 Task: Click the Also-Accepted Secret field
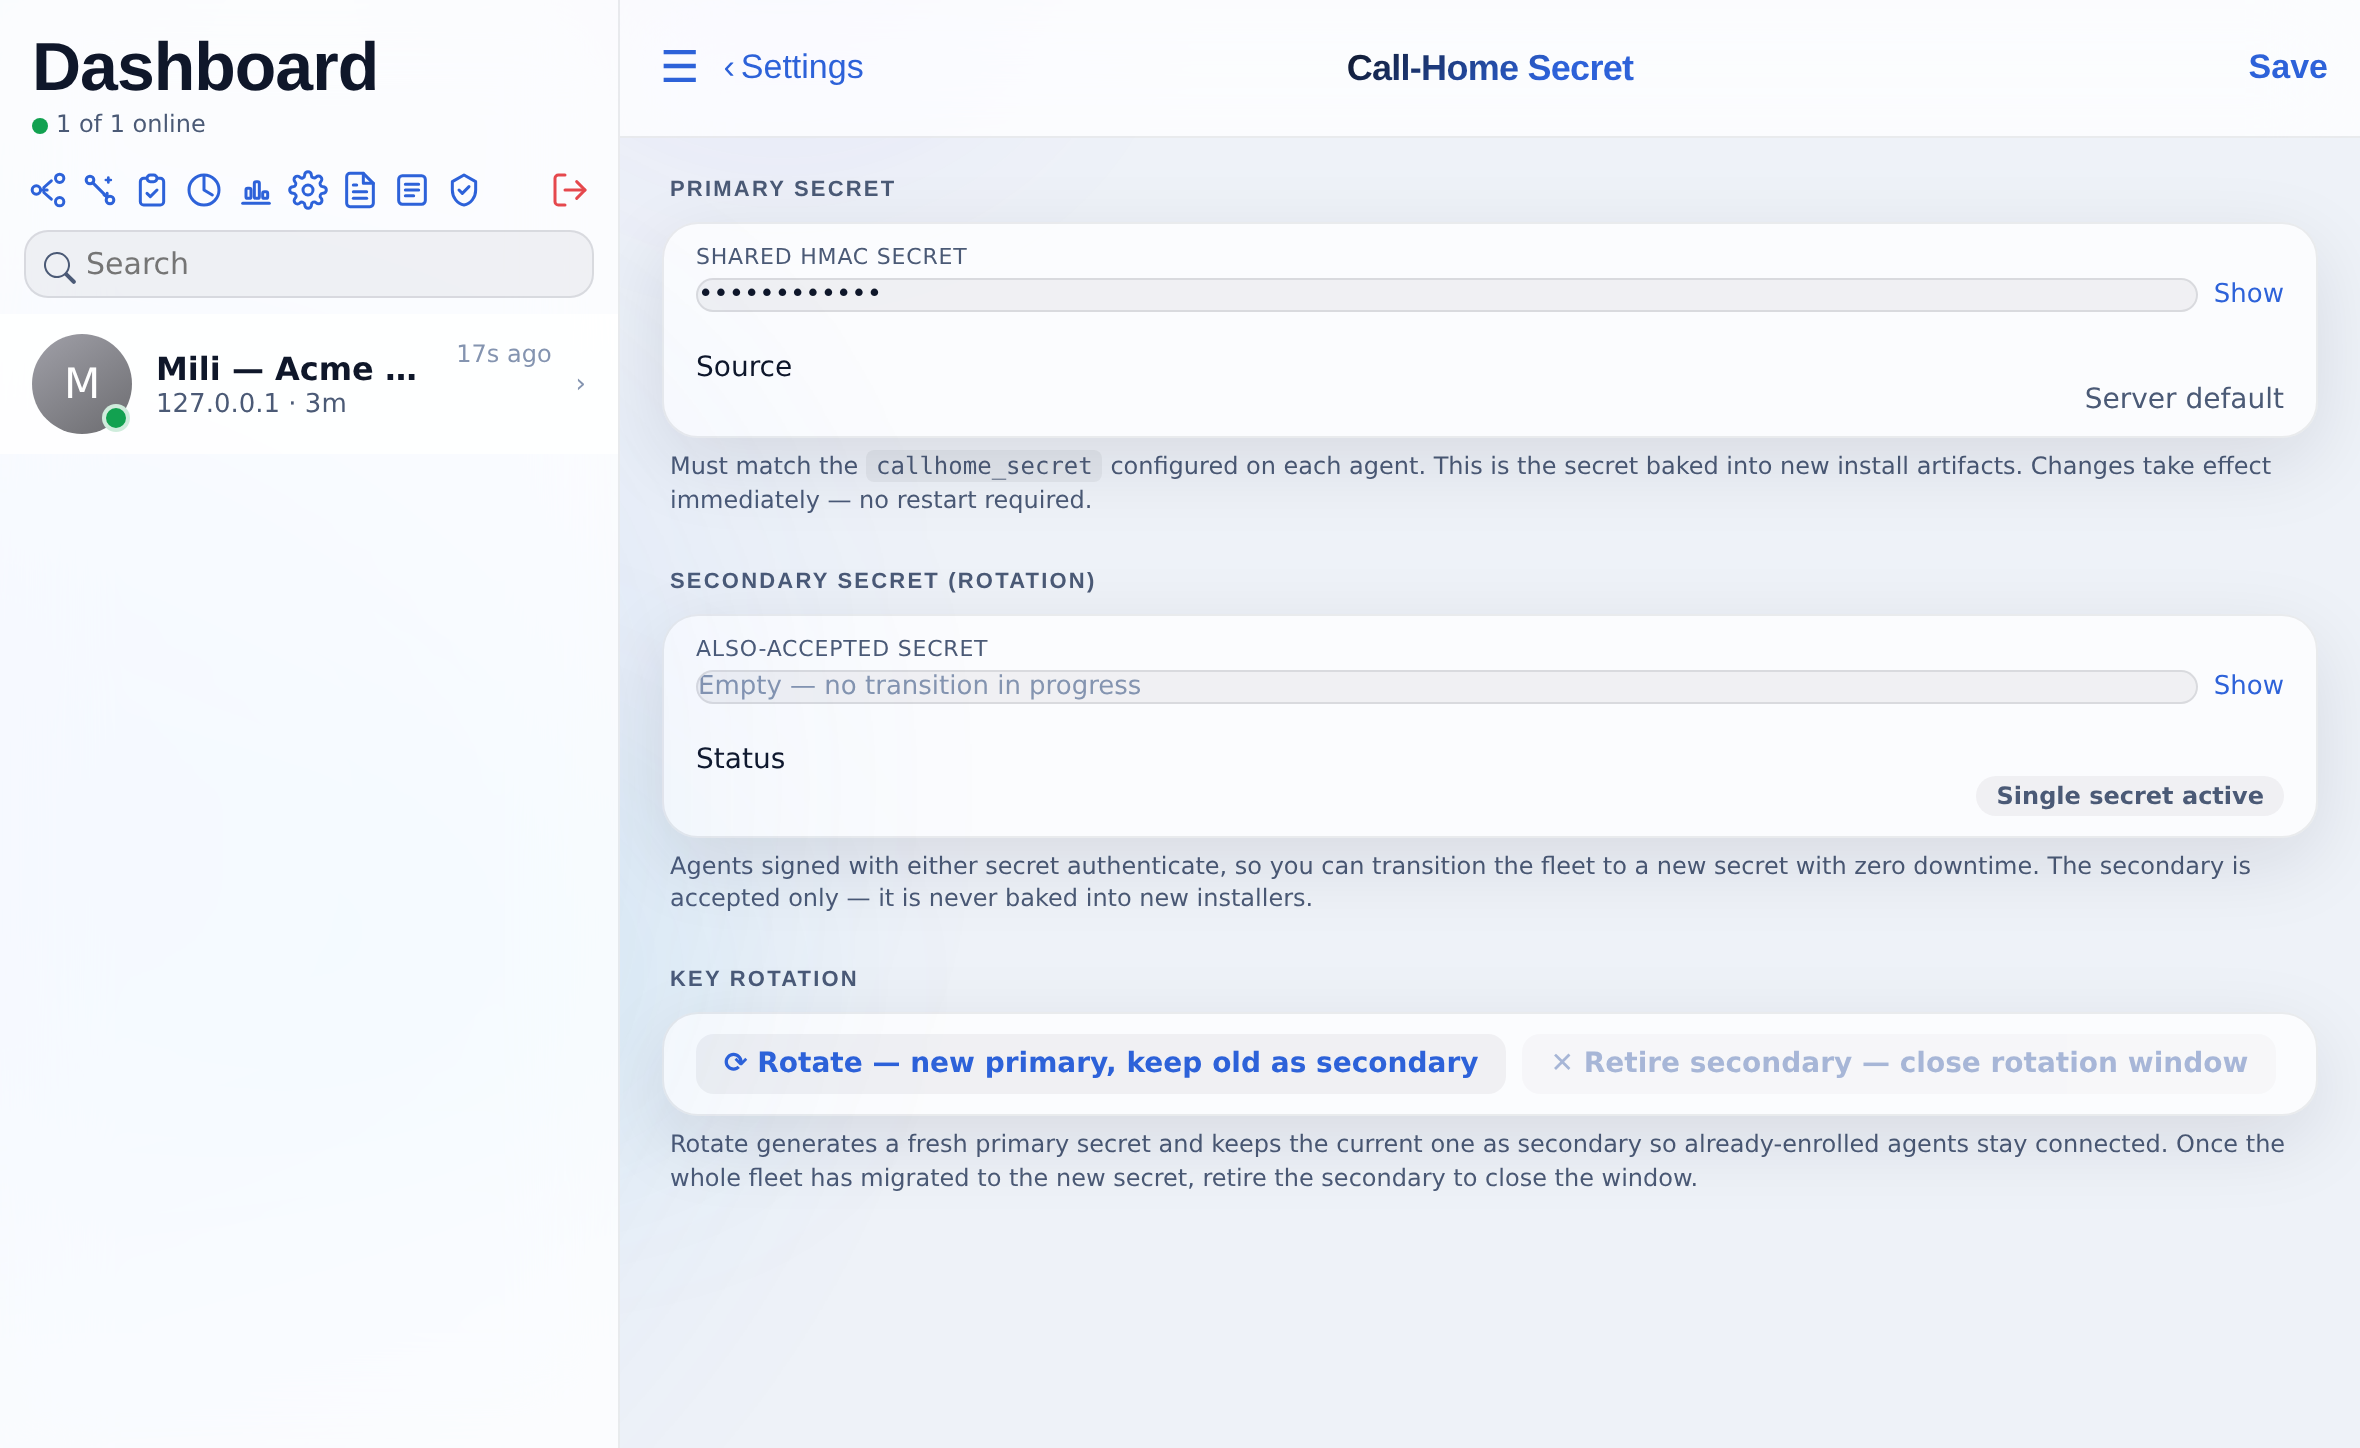[1446, 686]
